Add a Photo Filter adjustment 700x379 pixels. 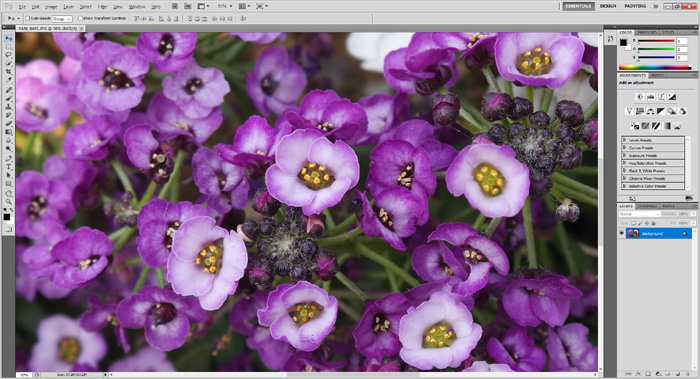point(671,111)
